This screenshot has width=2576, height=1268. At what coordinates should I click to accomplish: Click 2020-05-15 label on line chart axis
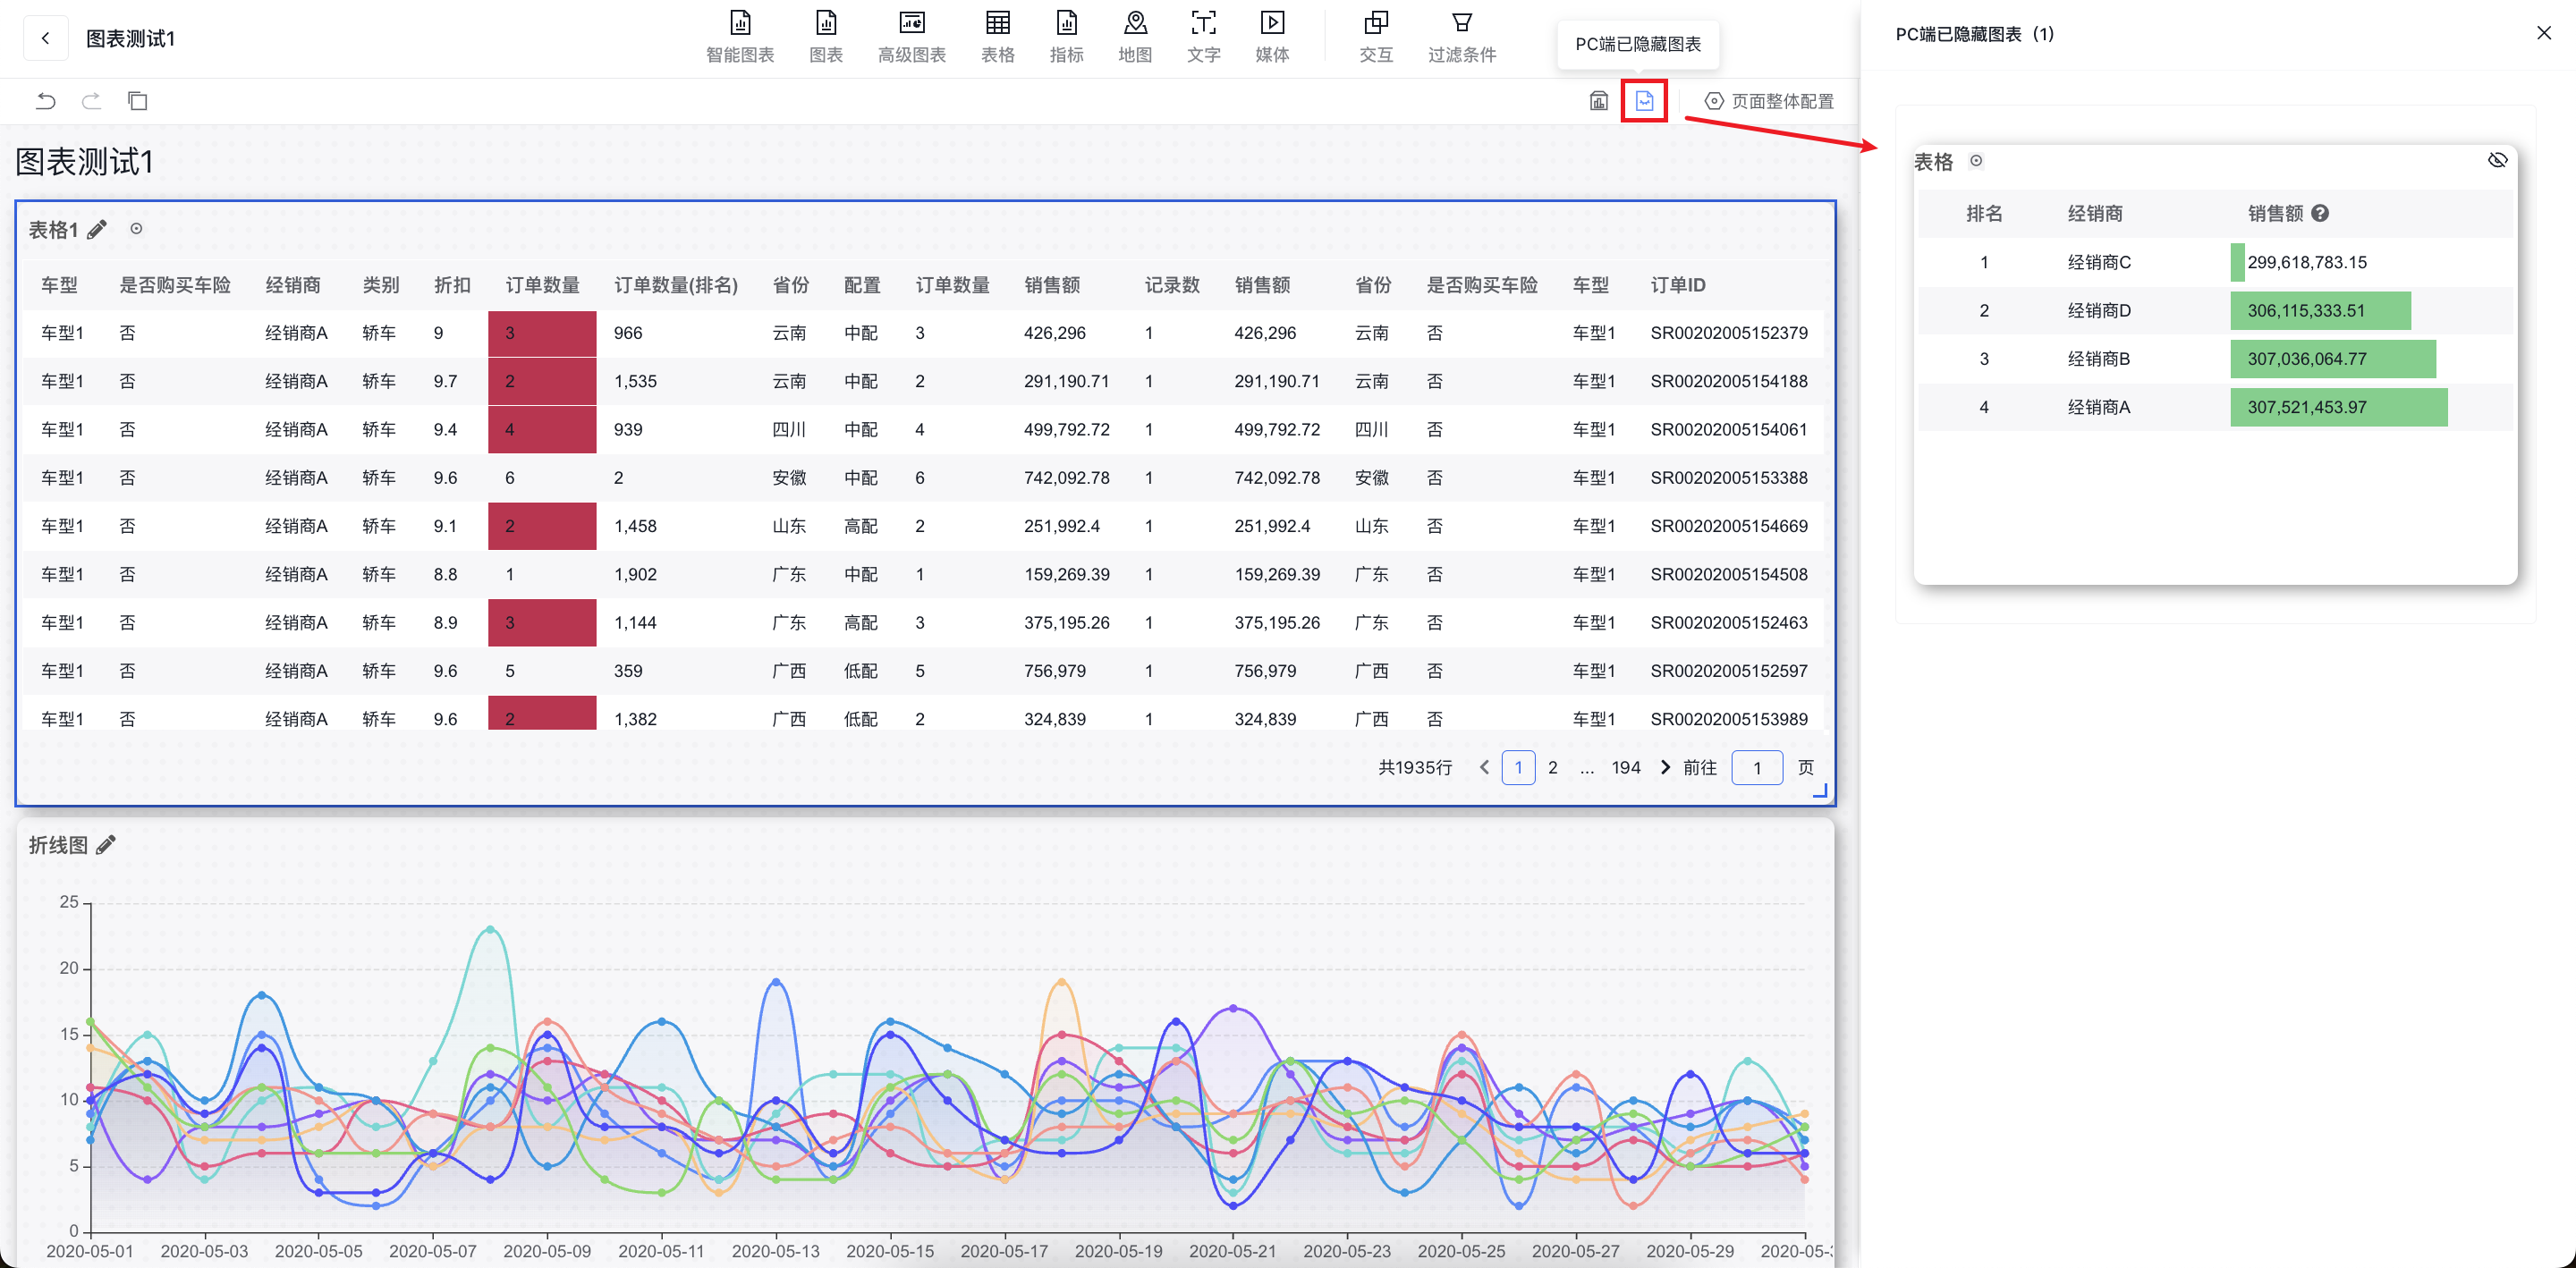coord(890,1250)
